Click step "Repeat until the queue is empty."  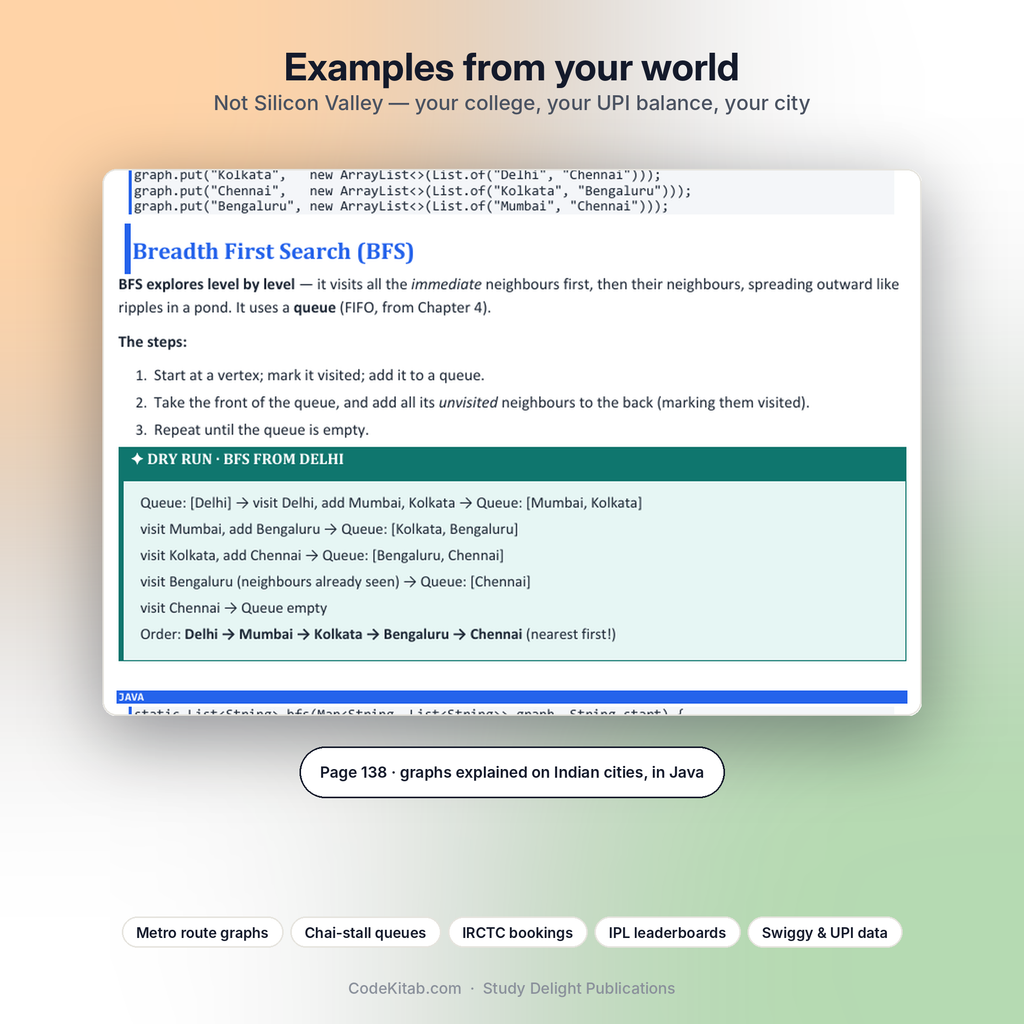[x=261, y=430]
